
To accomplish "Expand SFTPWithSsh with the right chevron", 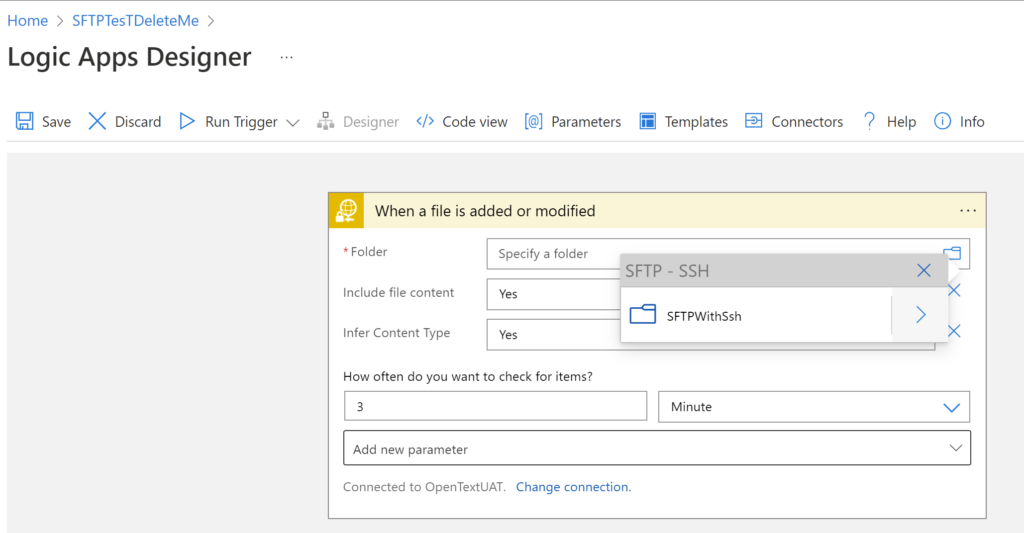I will pyautogui.click(x=920, y=315).
